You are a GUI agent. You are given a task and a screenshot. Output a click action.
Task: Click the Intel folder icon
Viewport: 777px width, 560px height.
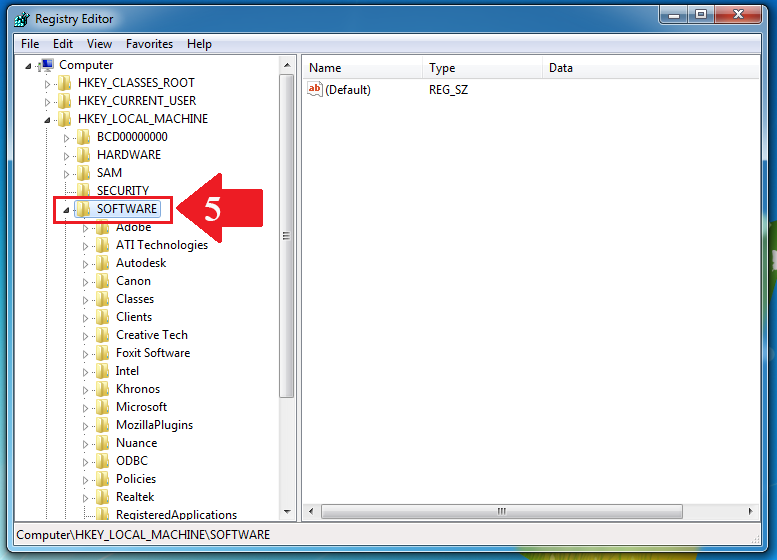coord(103,371)
